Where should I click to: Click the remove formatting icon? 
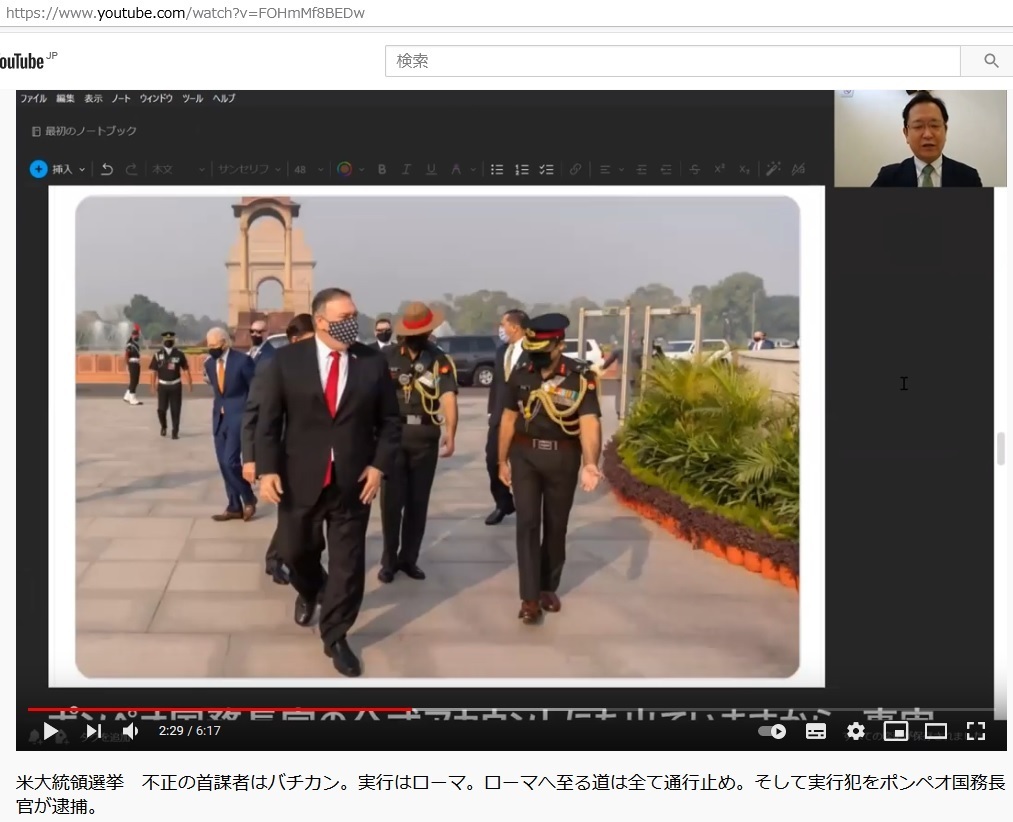tap(799, 169)
